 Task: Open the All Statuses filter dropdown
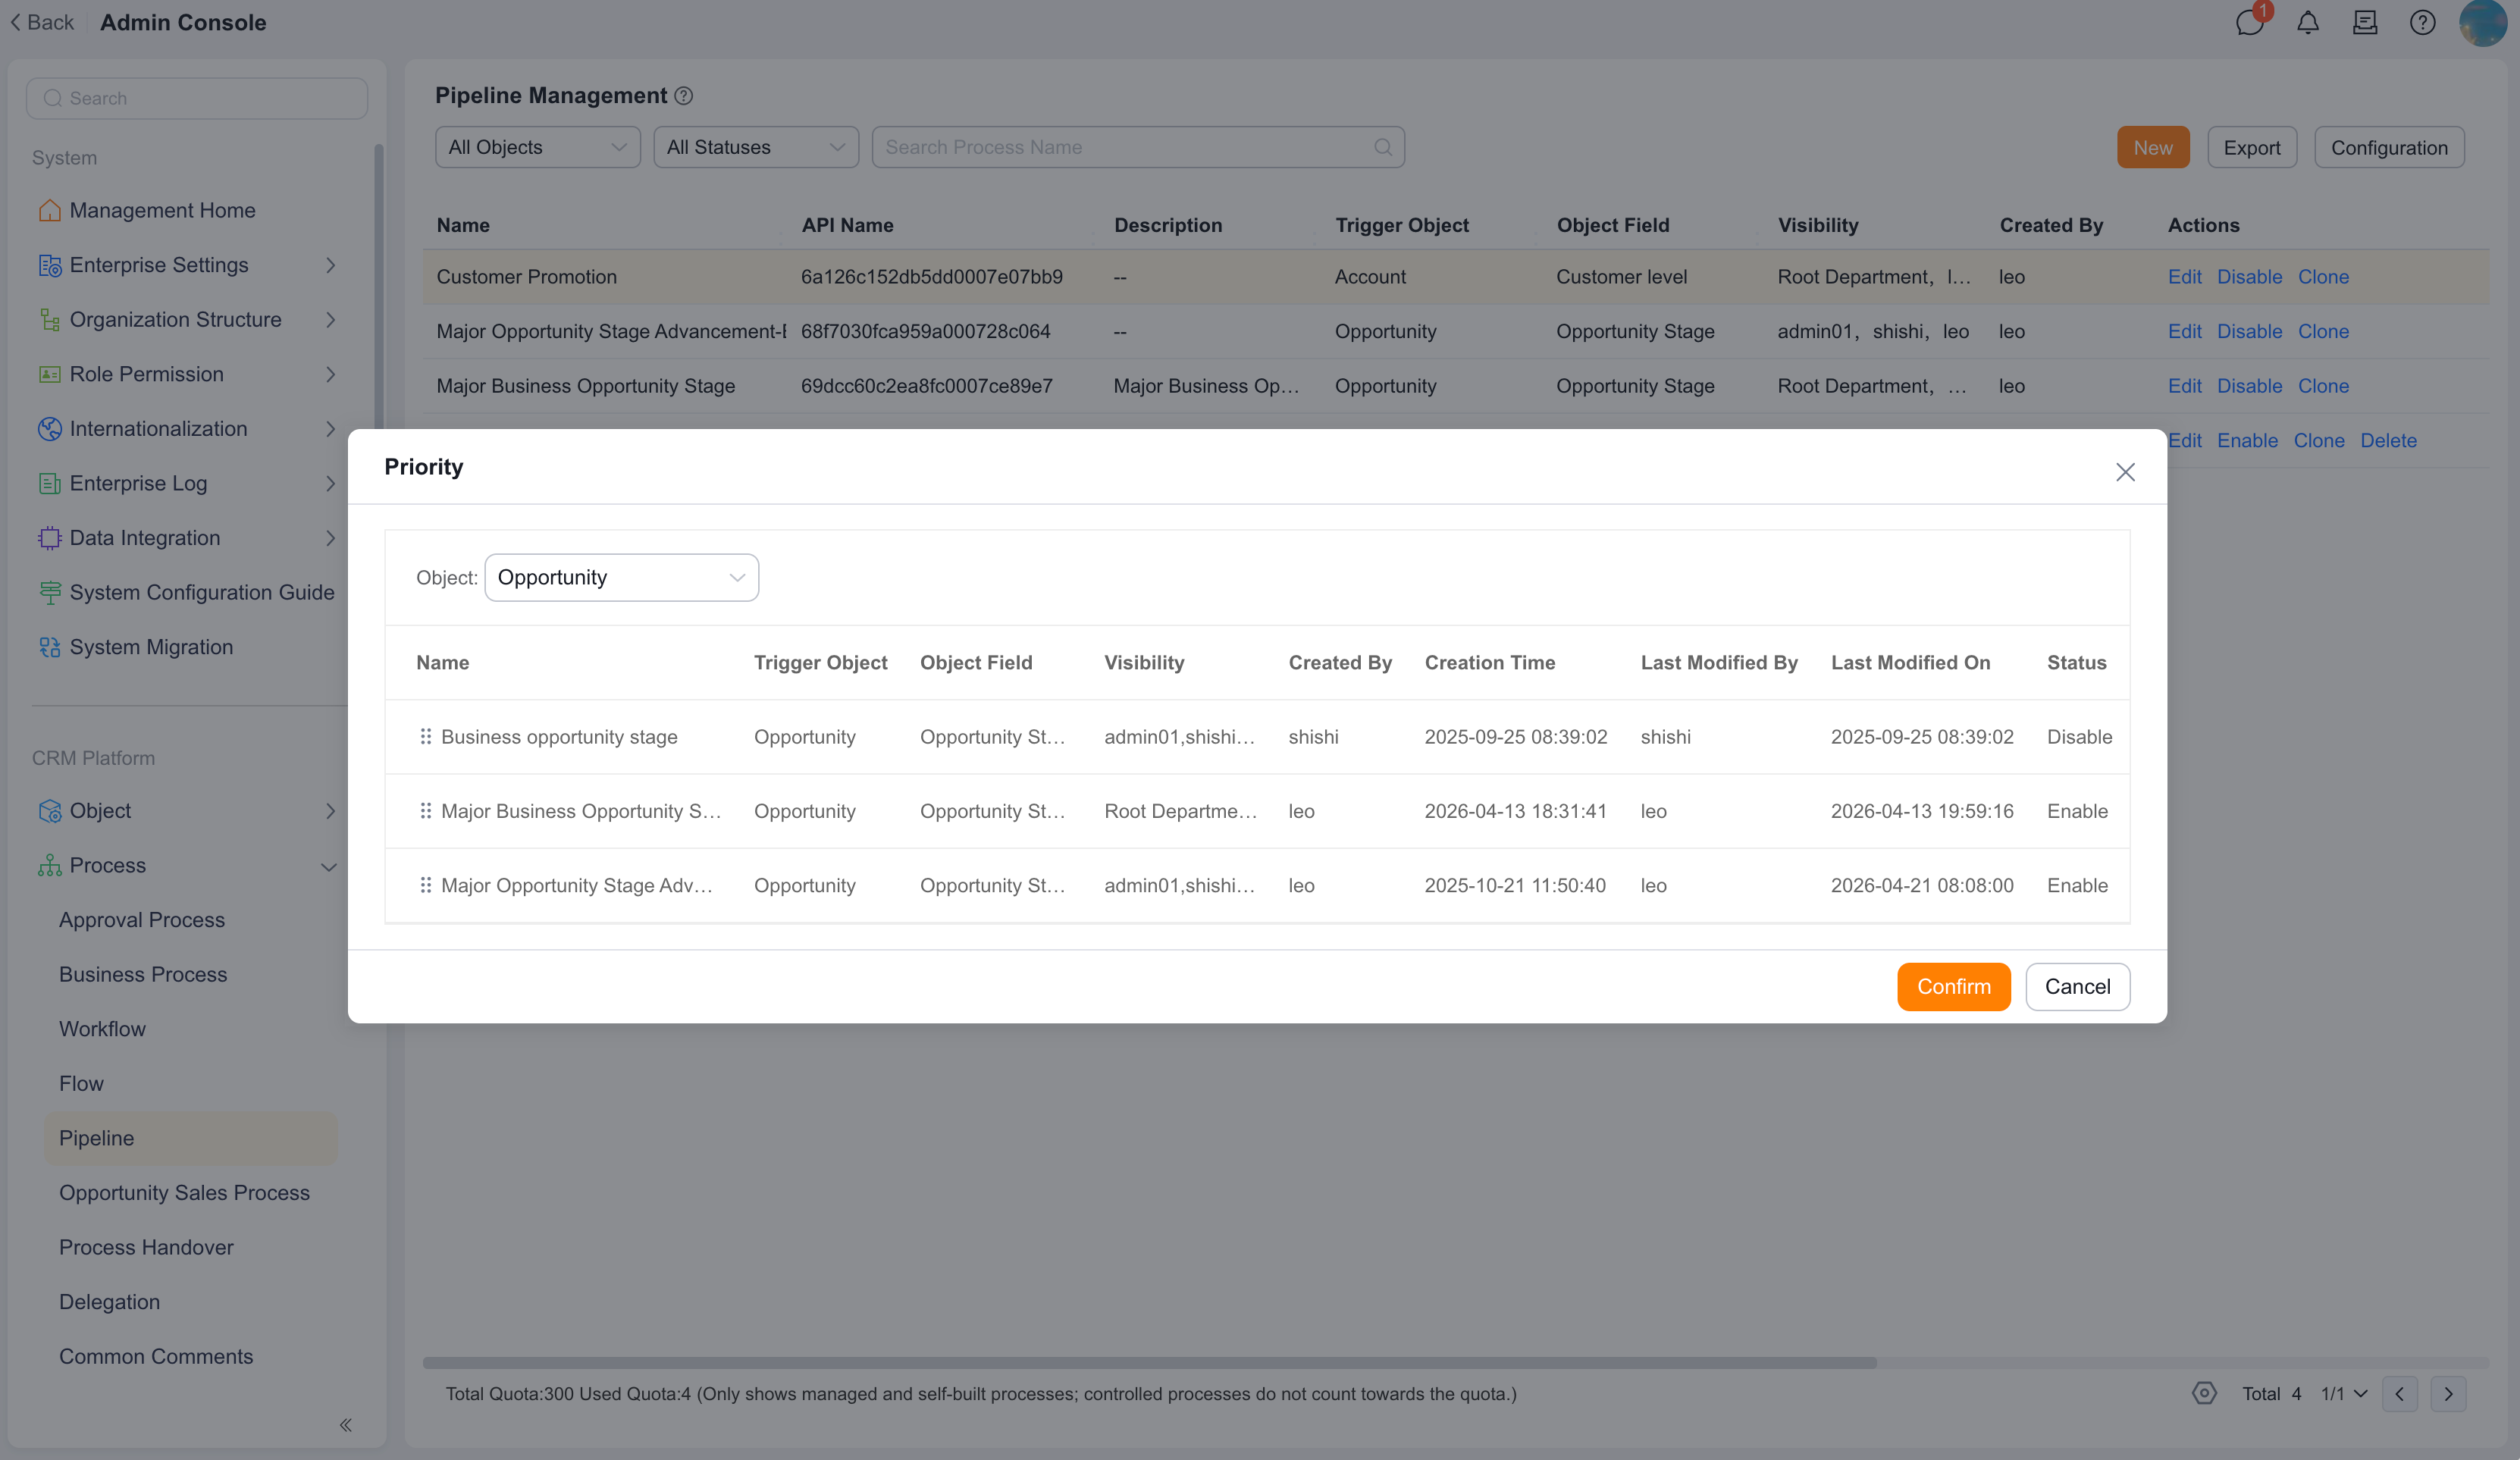tap(756, 147)
